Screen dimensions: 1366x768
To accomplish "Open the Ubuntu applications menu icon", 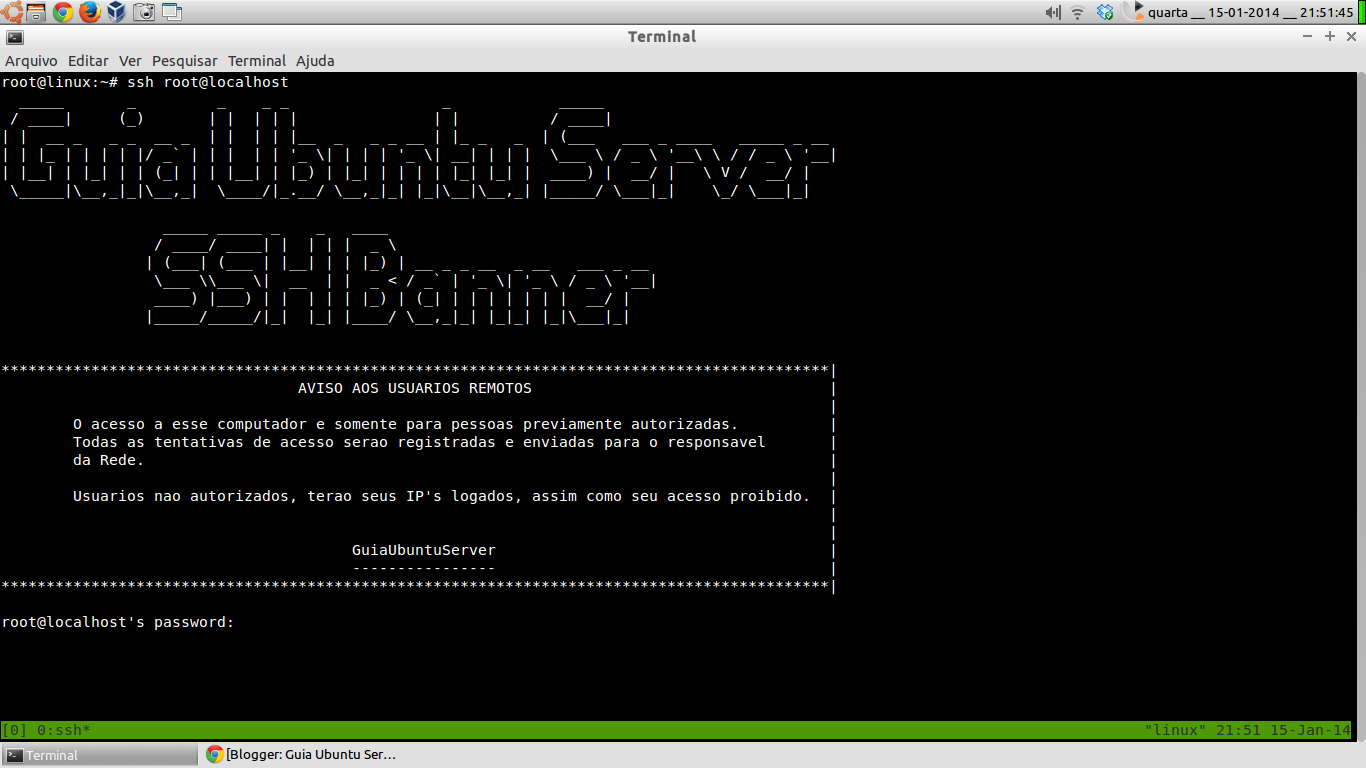I will coord(10,9).
